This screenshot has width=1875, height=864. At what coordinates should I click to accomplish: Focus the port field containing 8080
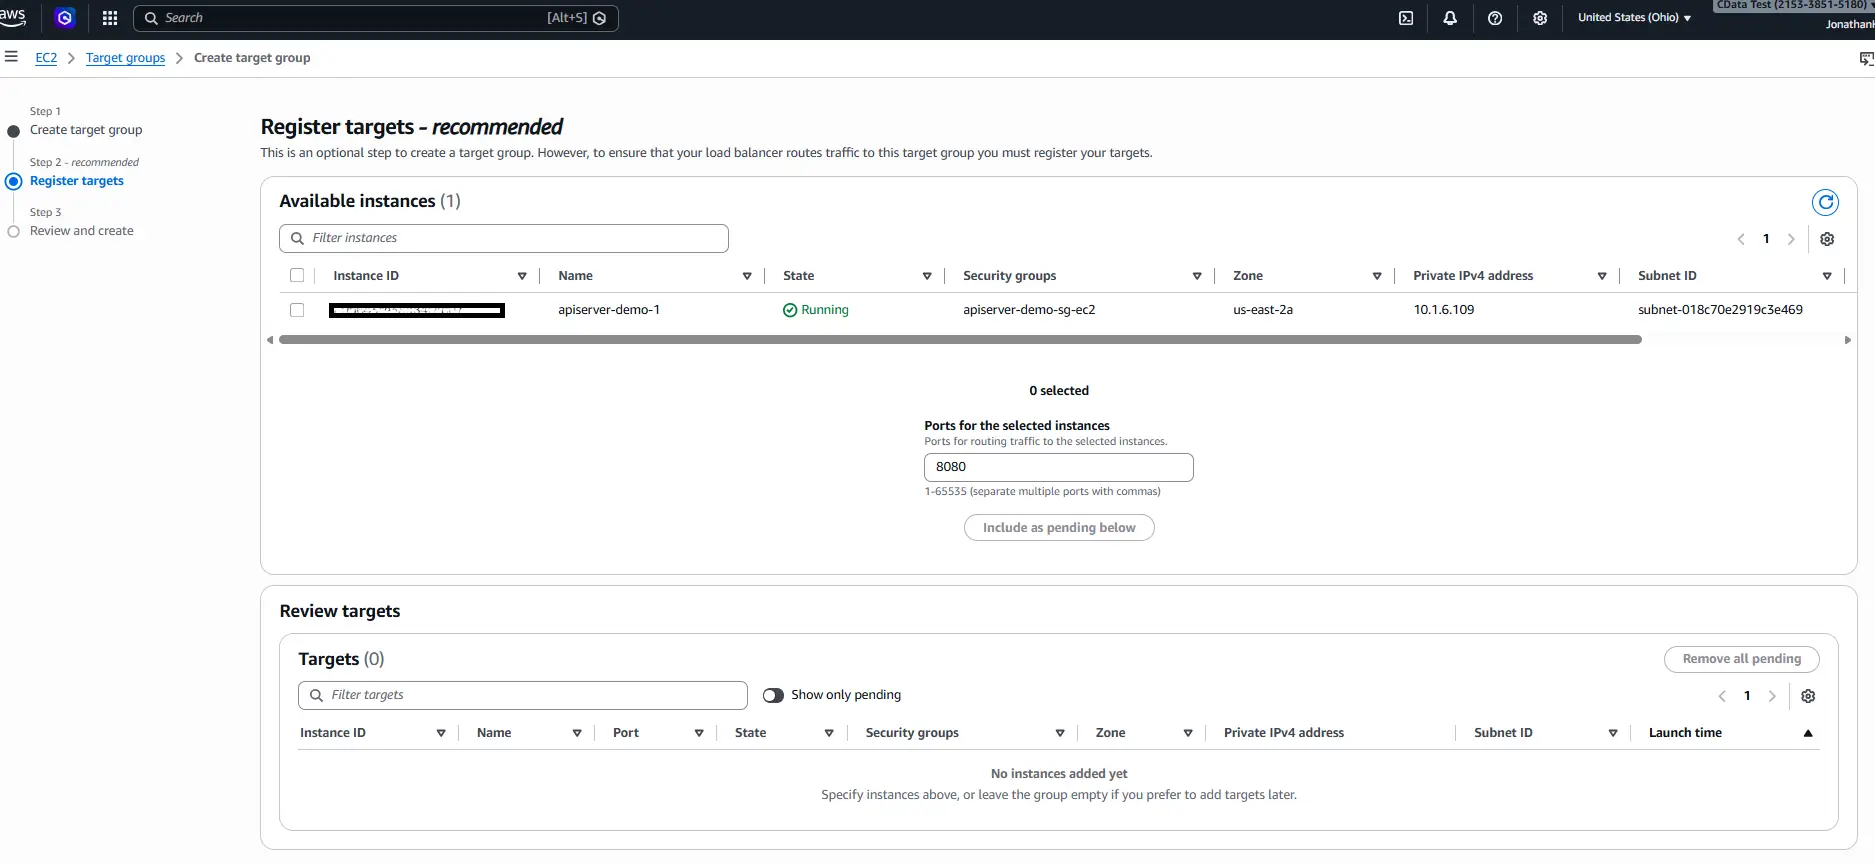[x=1059, y=467]
